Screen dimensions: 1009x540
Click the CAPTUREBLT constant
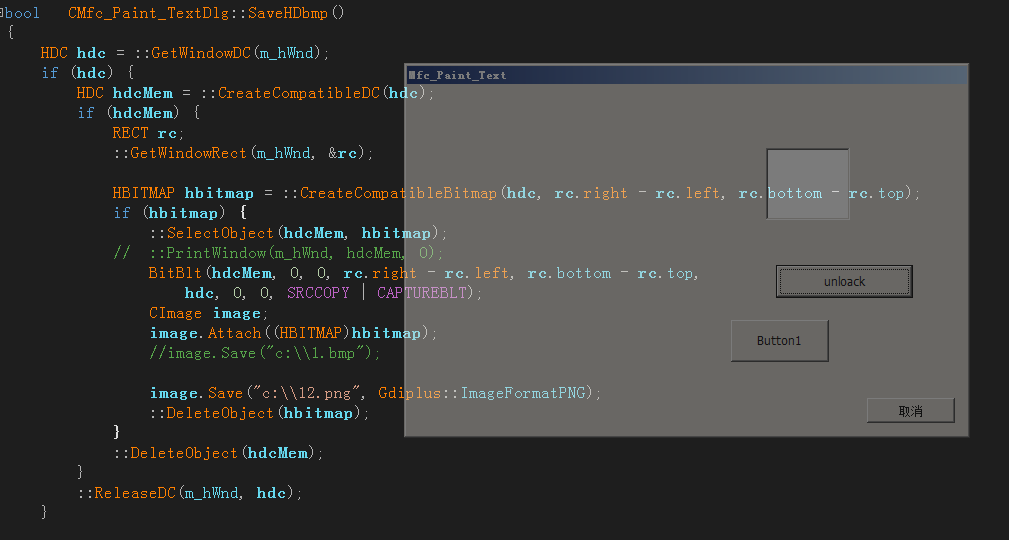[x=422, y=293]
